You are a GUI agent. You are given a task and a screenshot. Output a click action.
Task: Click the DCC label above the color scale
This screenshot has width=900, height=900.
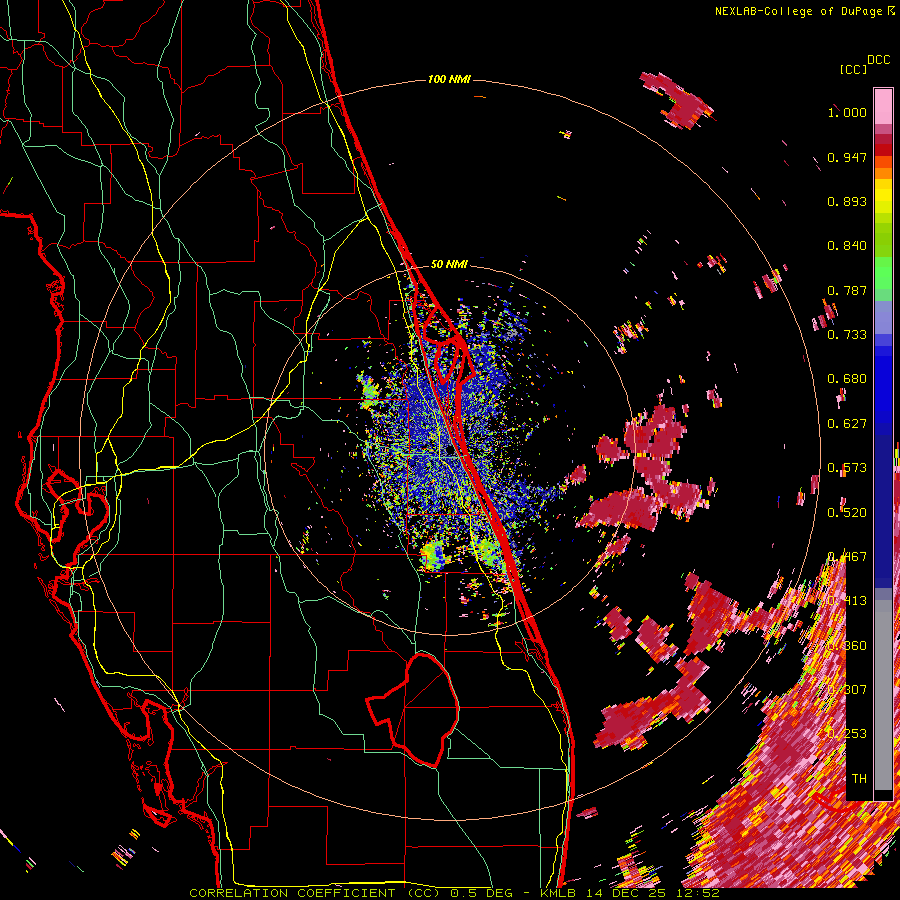click(x=879, y=60)
